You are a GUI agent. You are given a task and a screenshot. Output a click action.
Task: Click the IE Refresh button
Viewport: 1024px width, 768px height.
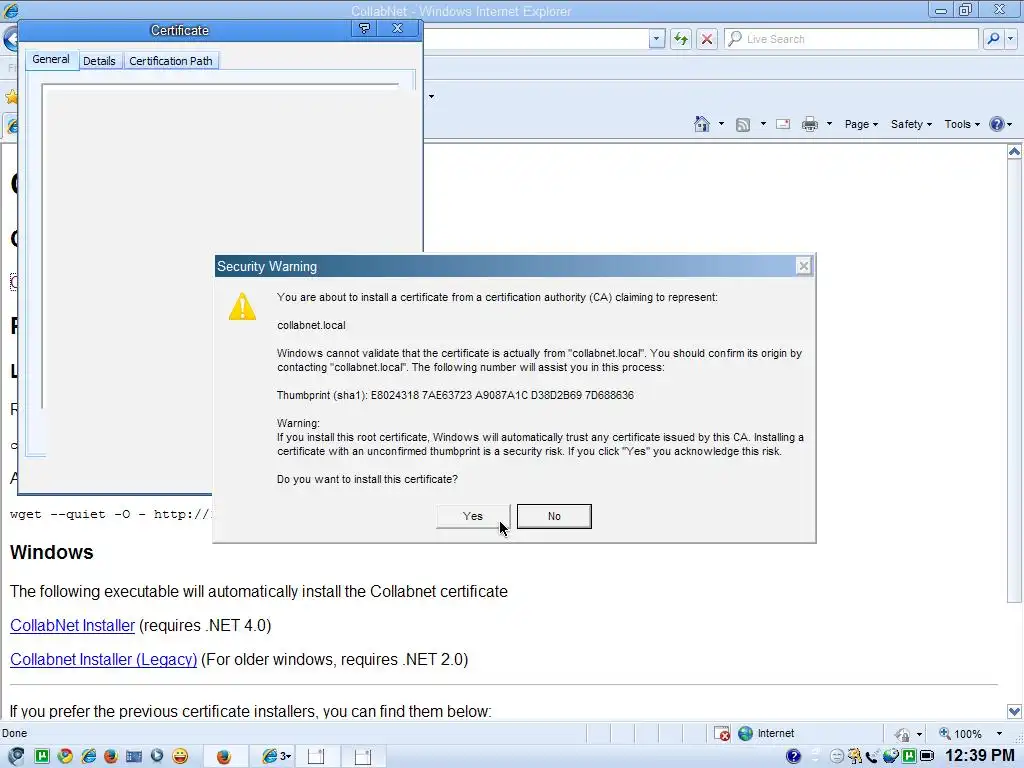pos(680,39)
